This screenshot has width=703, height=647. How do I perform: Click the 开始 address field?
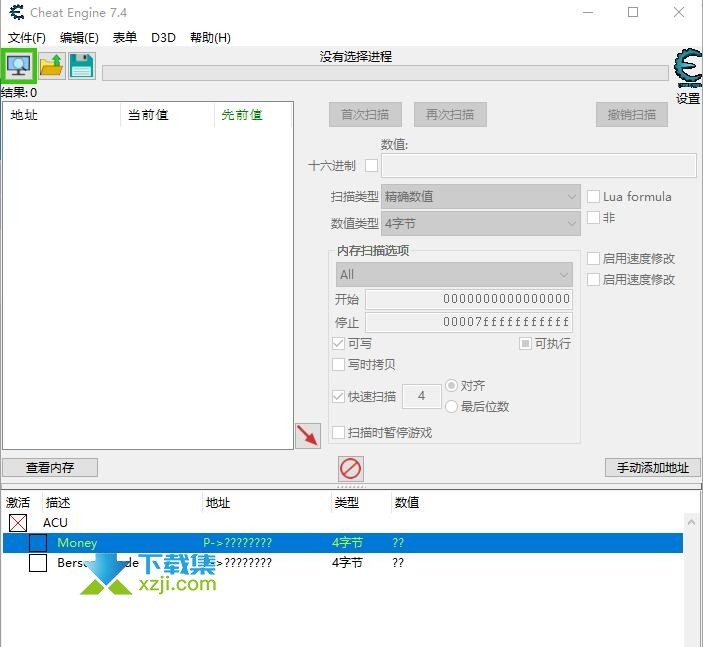469,299
